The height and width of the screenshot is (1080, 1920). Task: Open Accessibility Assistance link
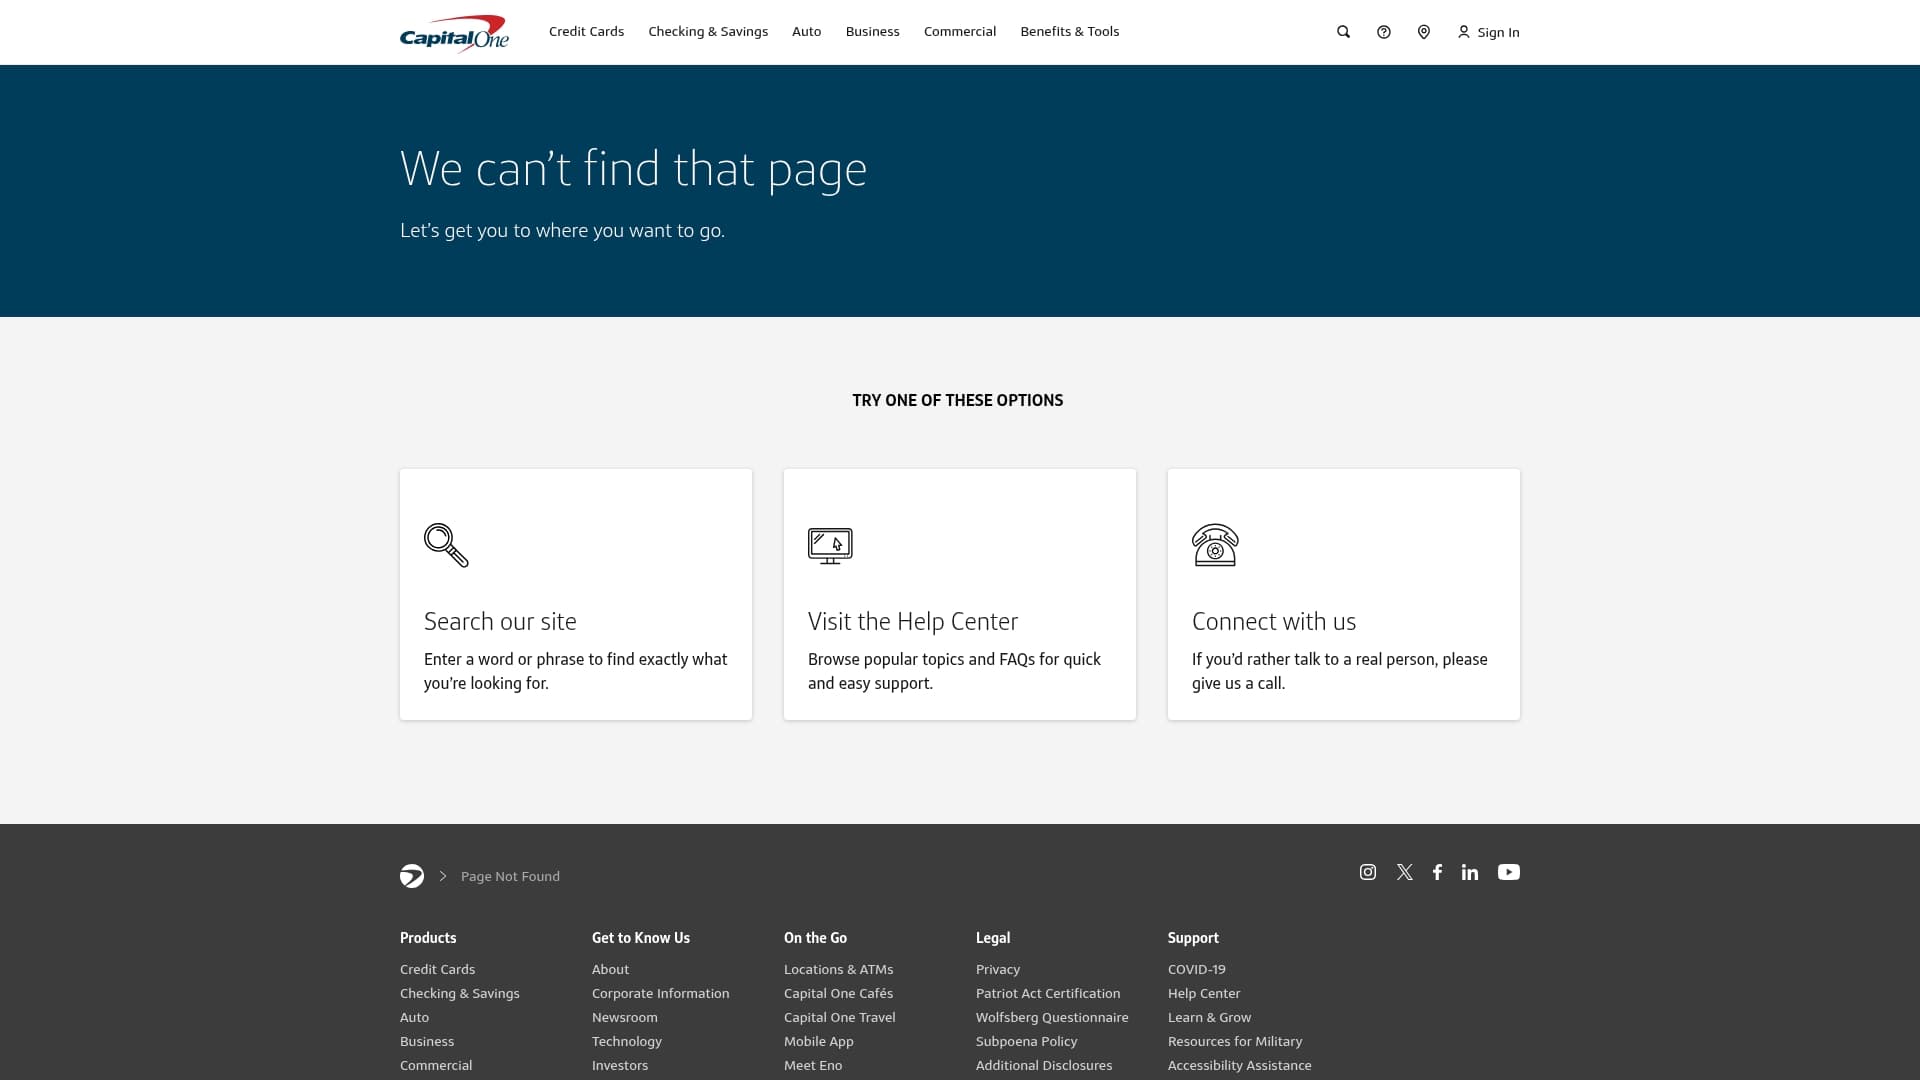pos(1239,1066)
